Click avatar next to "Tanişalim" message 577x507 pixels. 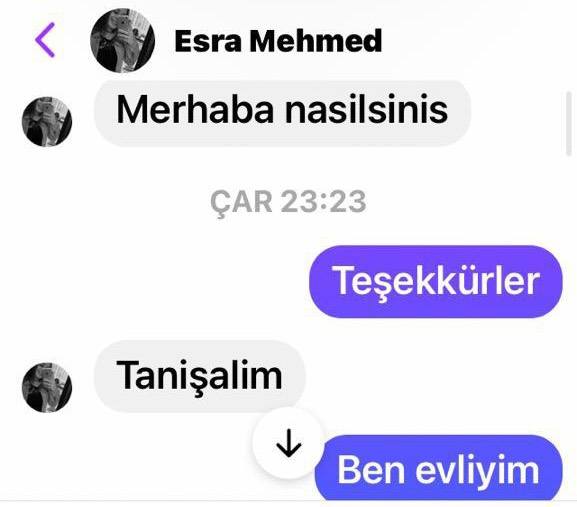tap(47, 387)
